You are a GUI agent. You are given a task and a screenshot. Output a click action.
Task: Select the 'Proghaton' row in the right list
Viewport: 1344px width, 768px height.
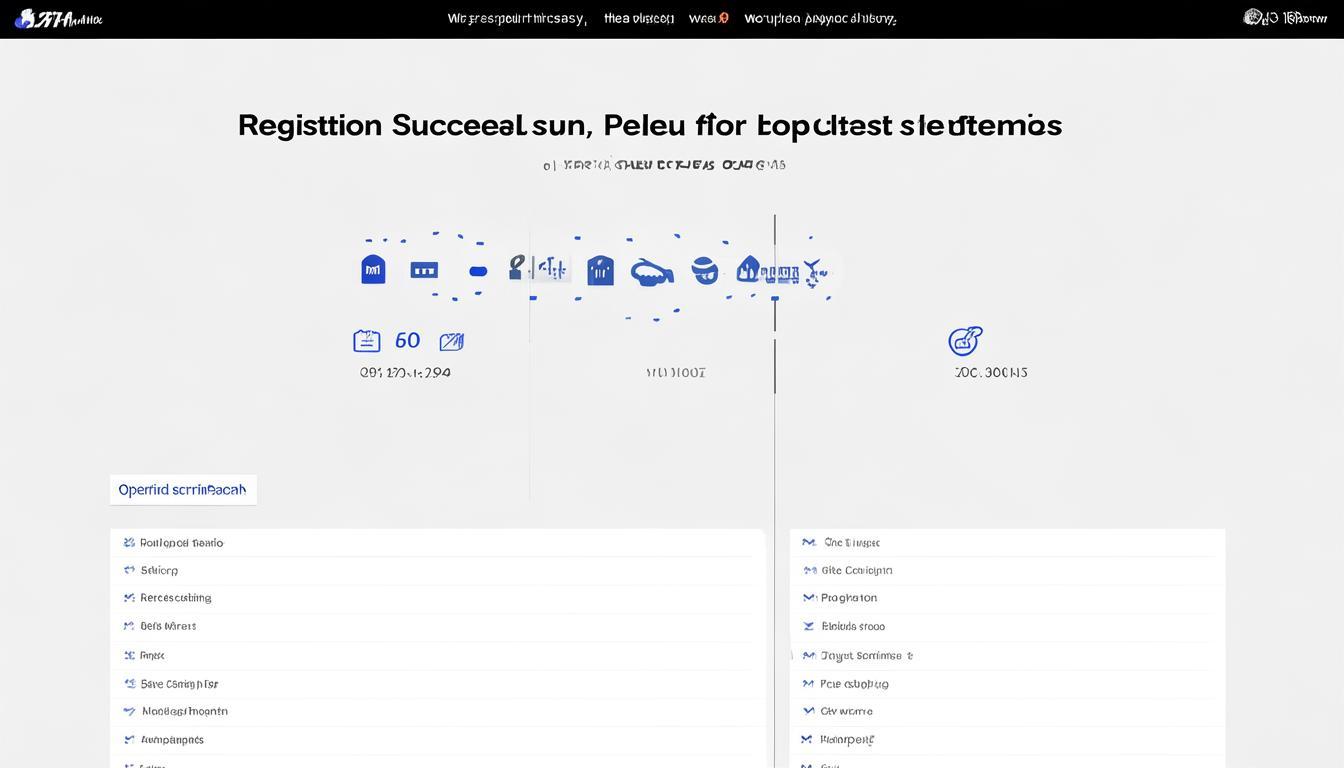[848, 598]
